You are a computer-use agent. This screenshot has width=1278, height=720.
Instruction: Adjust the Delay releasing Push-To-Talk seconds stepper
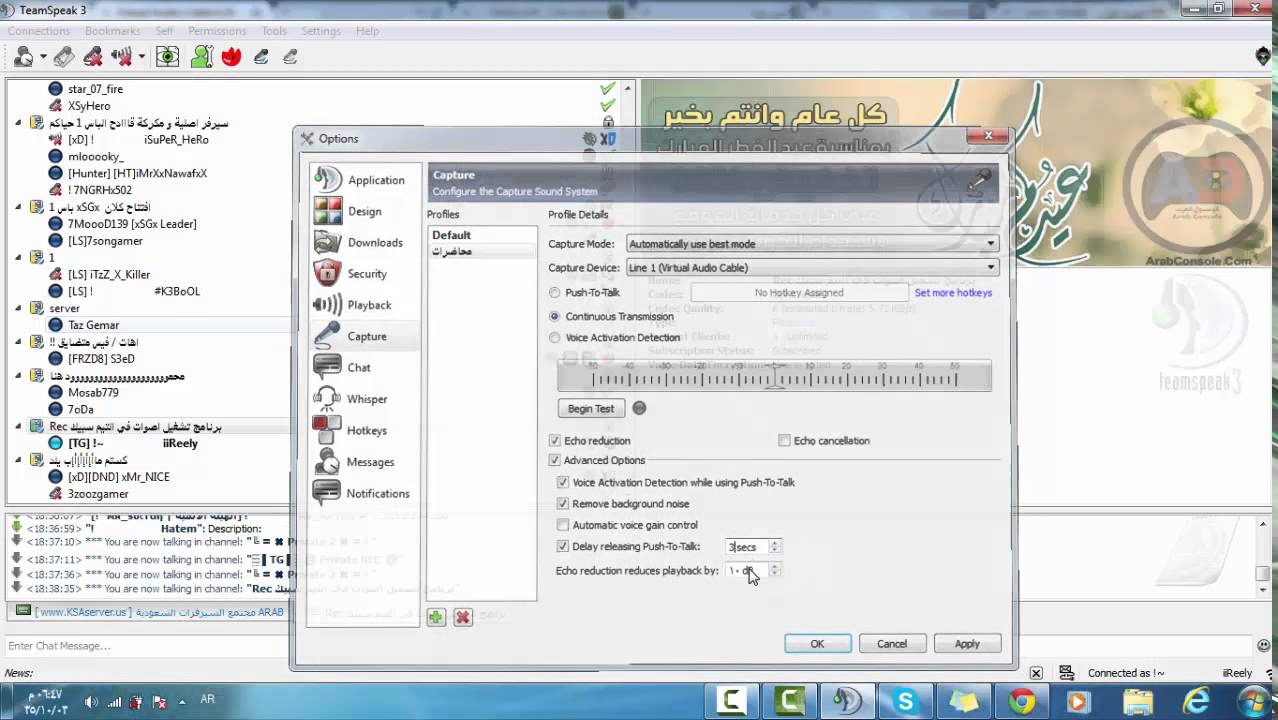tap(774, 546)
